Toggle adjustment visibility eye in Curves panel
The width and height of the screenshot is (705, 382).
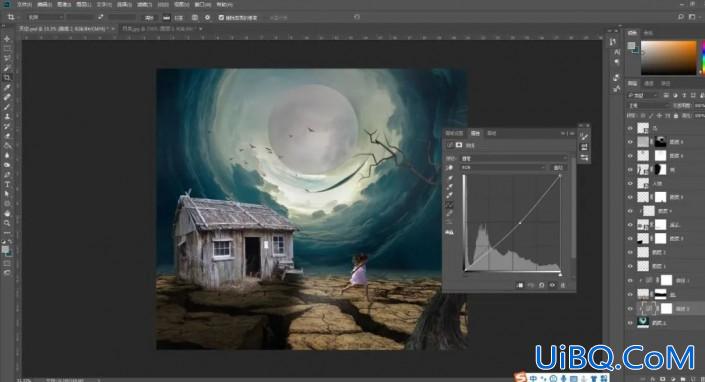[x=552, y=285]
